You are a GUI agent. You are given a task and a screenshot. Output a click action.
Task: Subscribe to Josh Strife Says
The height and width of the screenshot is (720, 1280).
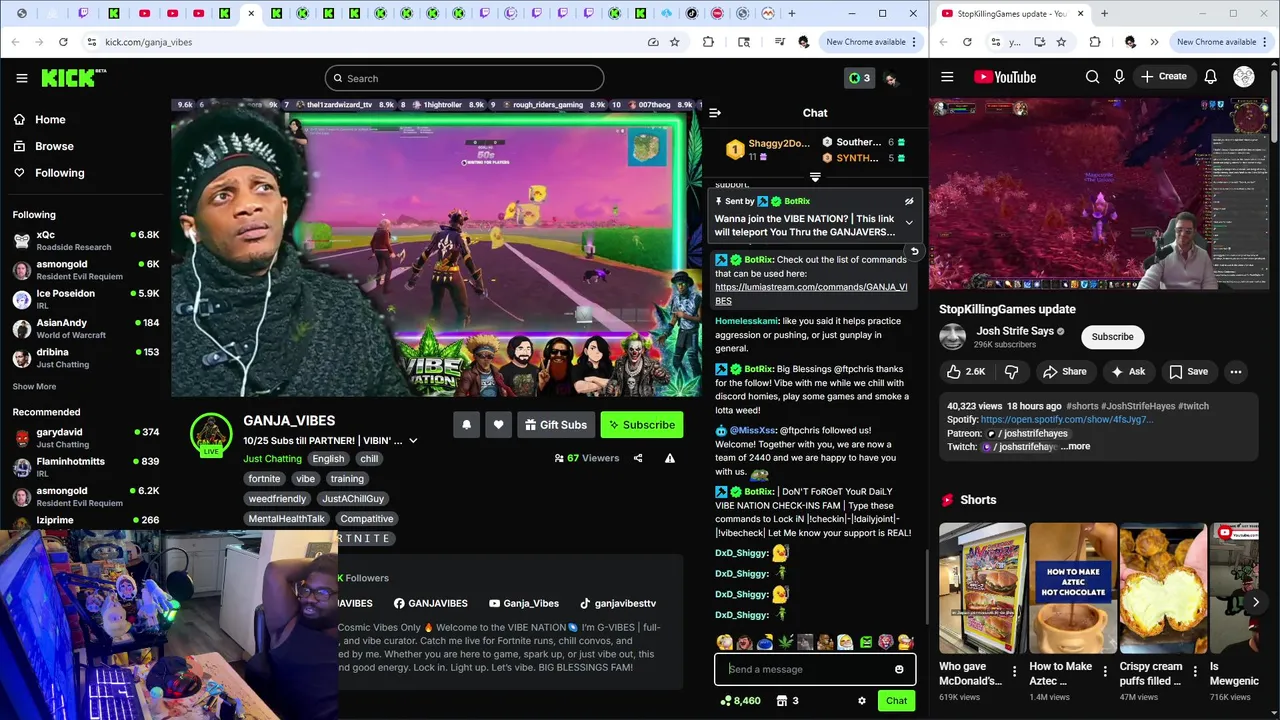tap(1112, 337)
